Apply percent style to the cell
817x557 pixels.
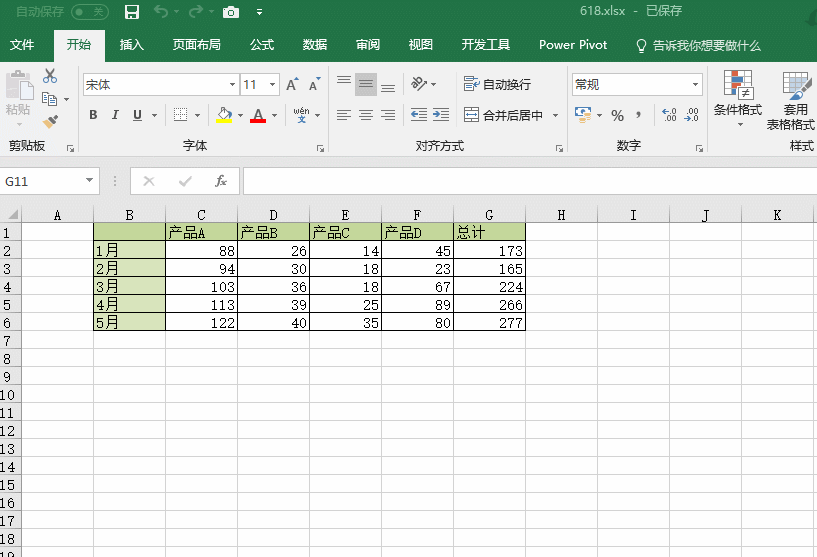pos(617,115)
